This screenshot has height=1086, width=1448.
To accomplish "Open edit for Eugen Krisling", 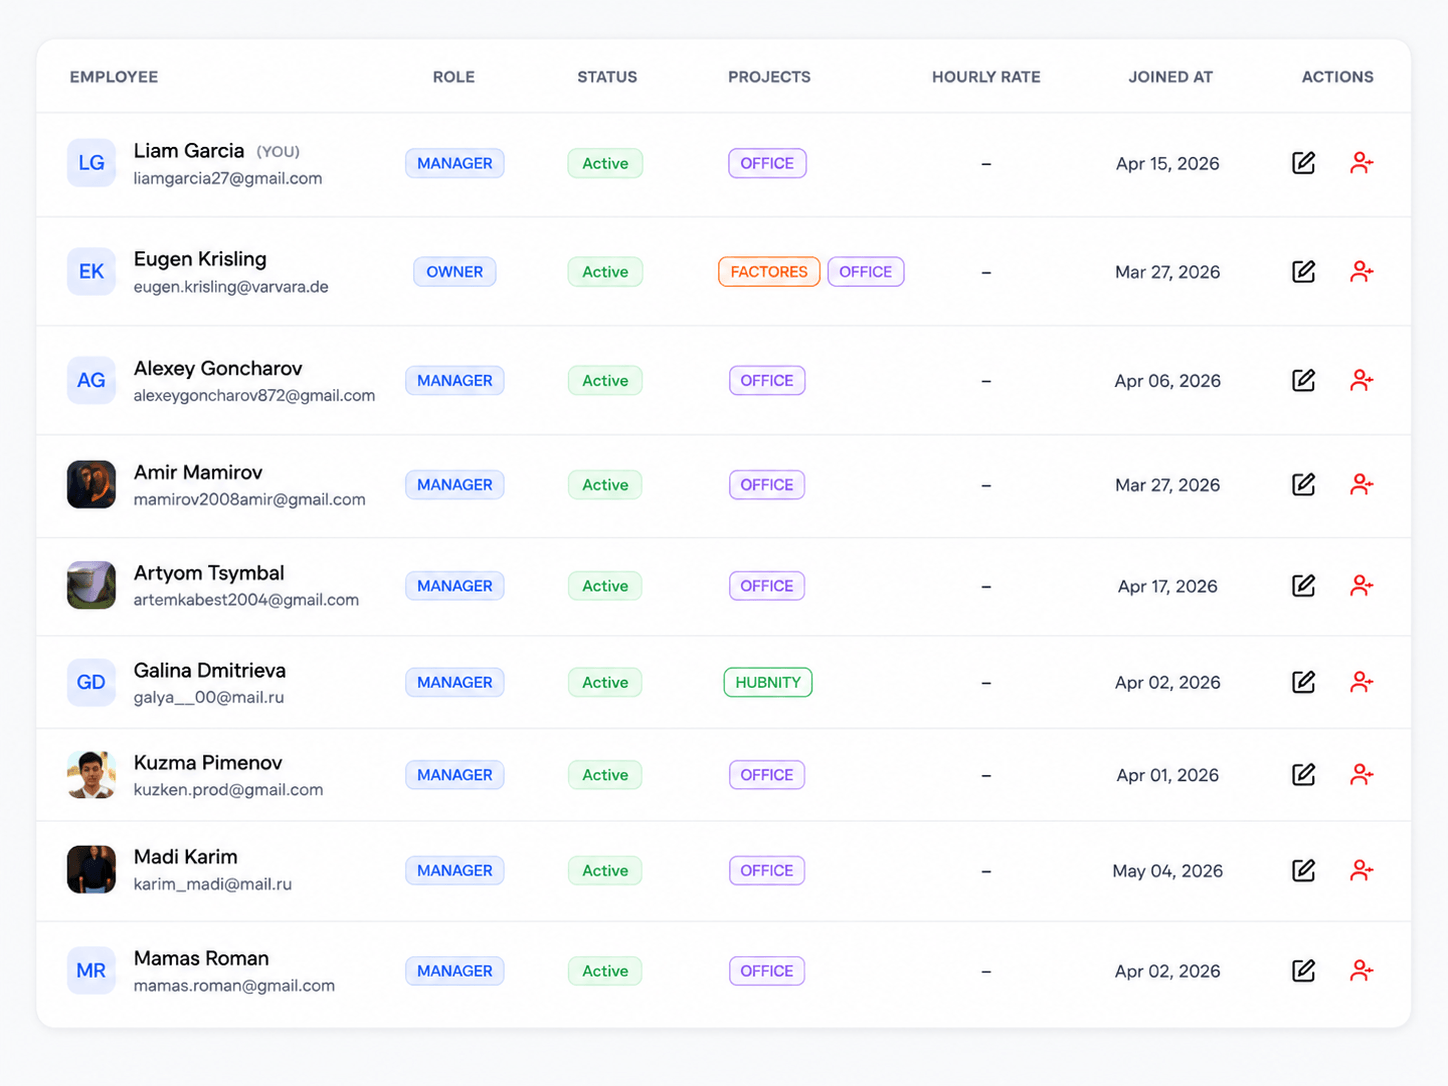I will click(1303, 271).
